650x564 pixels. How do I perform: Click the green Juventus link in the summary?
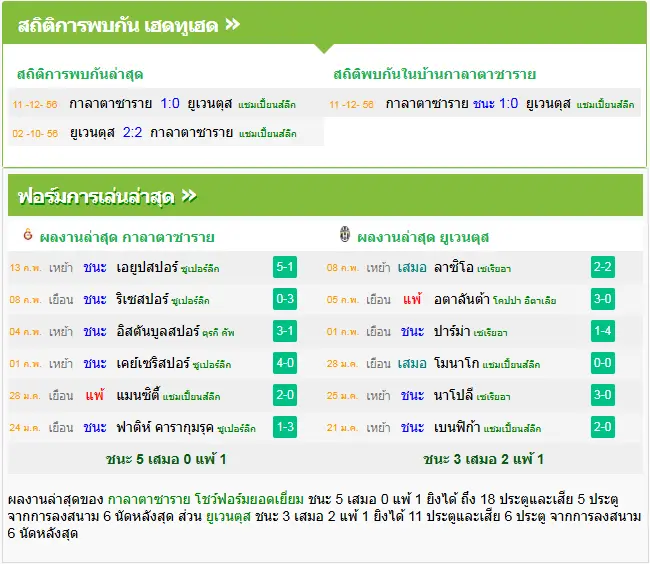click(x=228, y=516)
